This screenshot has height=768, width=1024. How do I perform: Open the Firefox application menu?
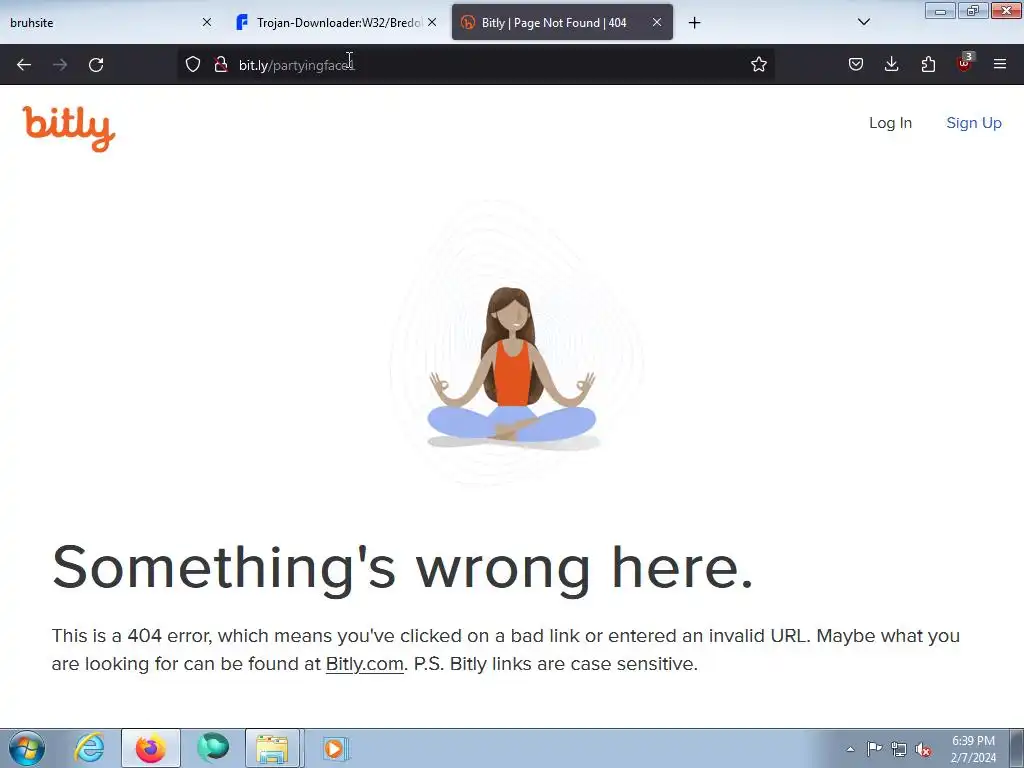[x=1000, y=64]
